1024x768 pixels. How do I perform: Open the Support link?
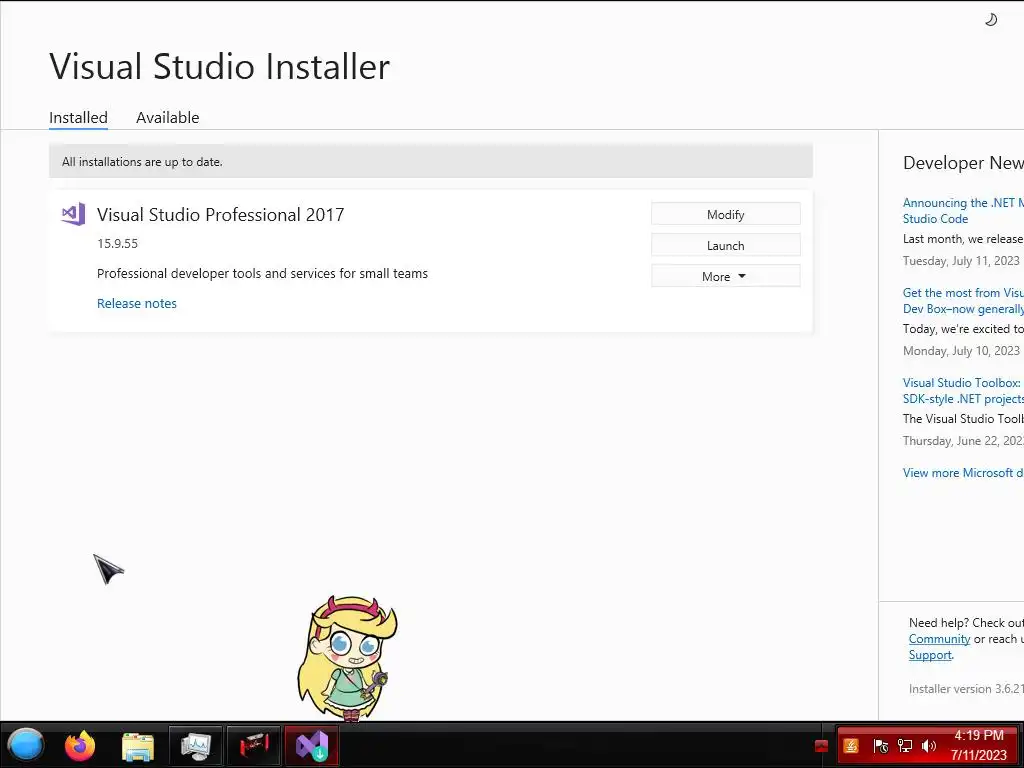point(930,655)
